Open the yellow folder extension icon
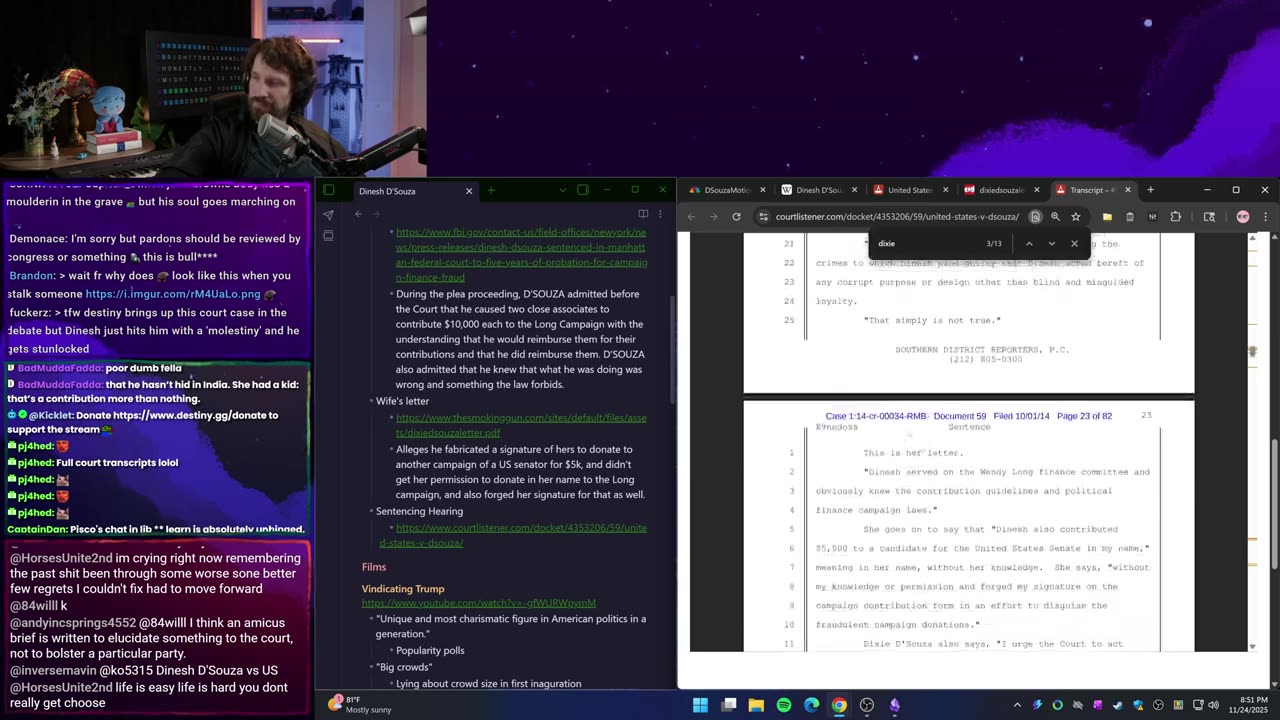Image resolution: width=1280 pixels, height=720 pixels. point(1107,217)
